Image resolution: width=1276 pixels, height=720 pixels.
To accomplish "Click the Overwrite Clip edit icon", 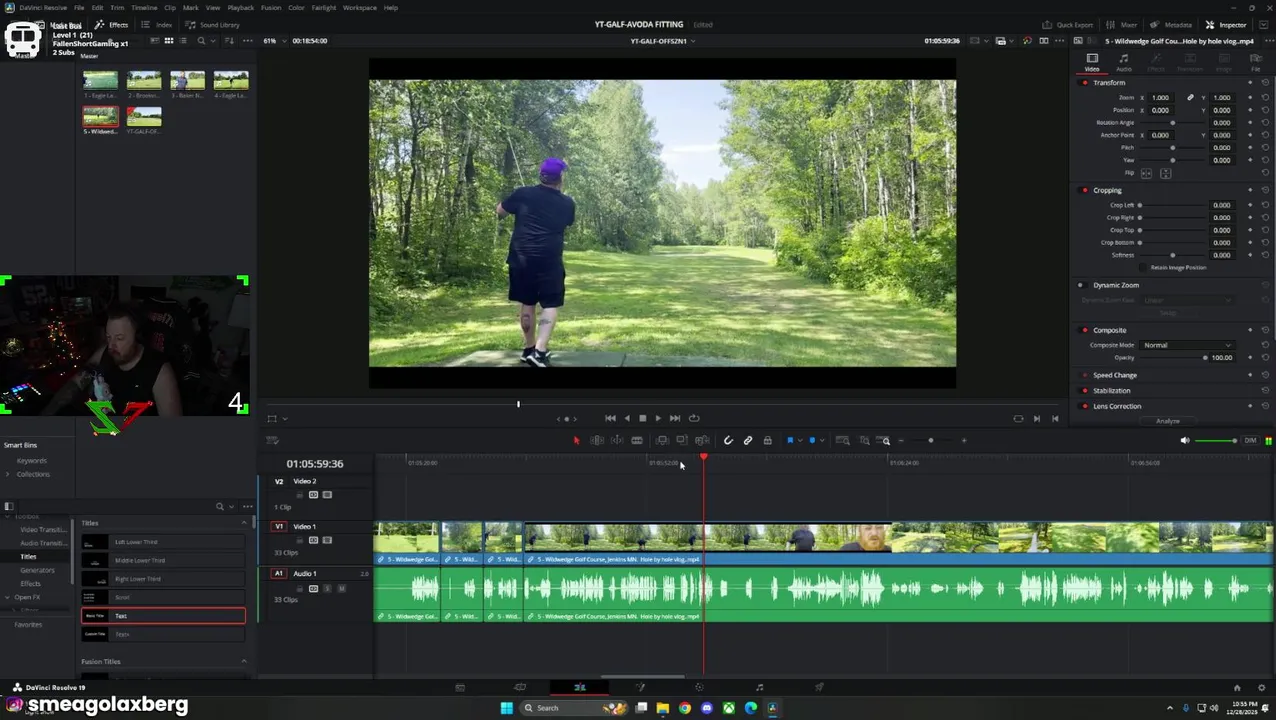I will (x=682, y=440).
